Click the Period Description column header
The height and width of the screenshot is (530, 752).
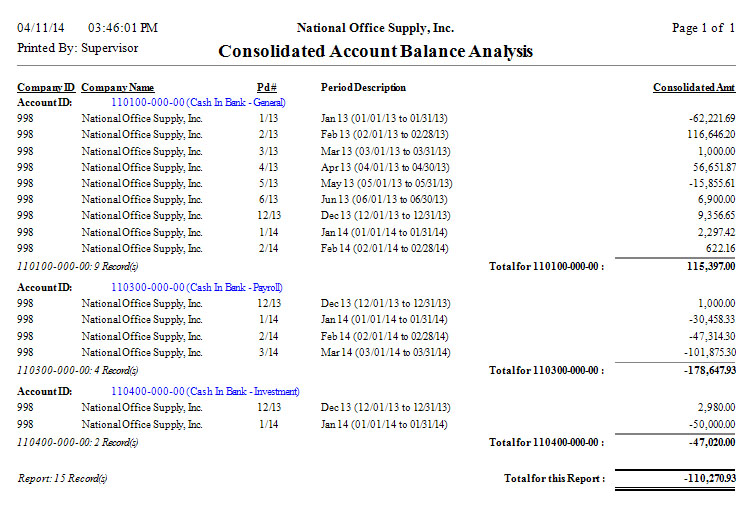tap(363, 88)
